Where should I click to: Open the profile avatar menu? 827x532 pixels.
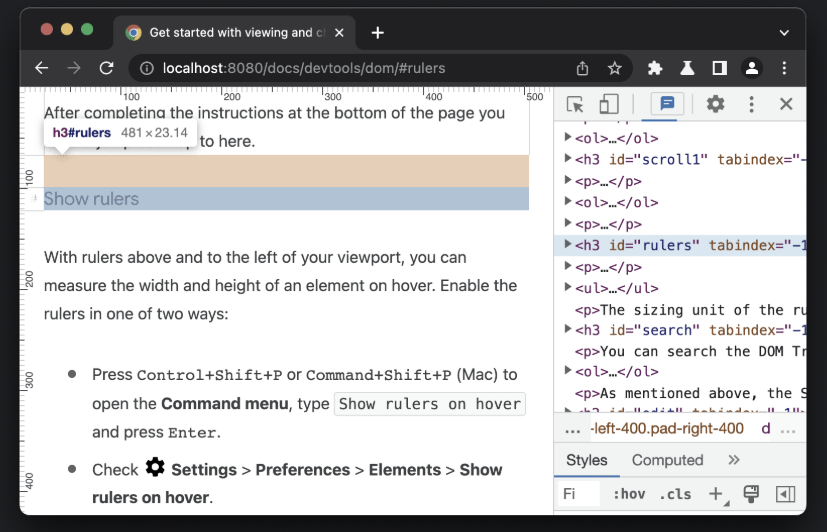(x=752, y=68)
